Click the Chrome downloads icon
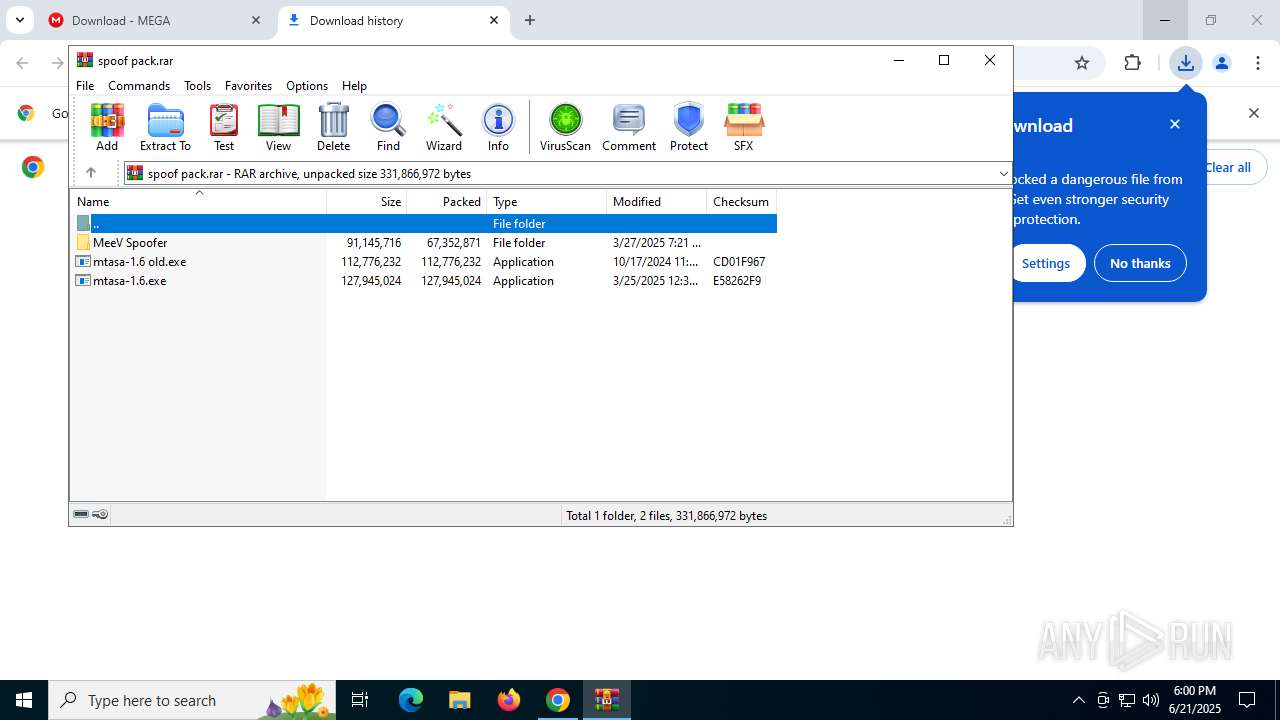 [1185, 63]
